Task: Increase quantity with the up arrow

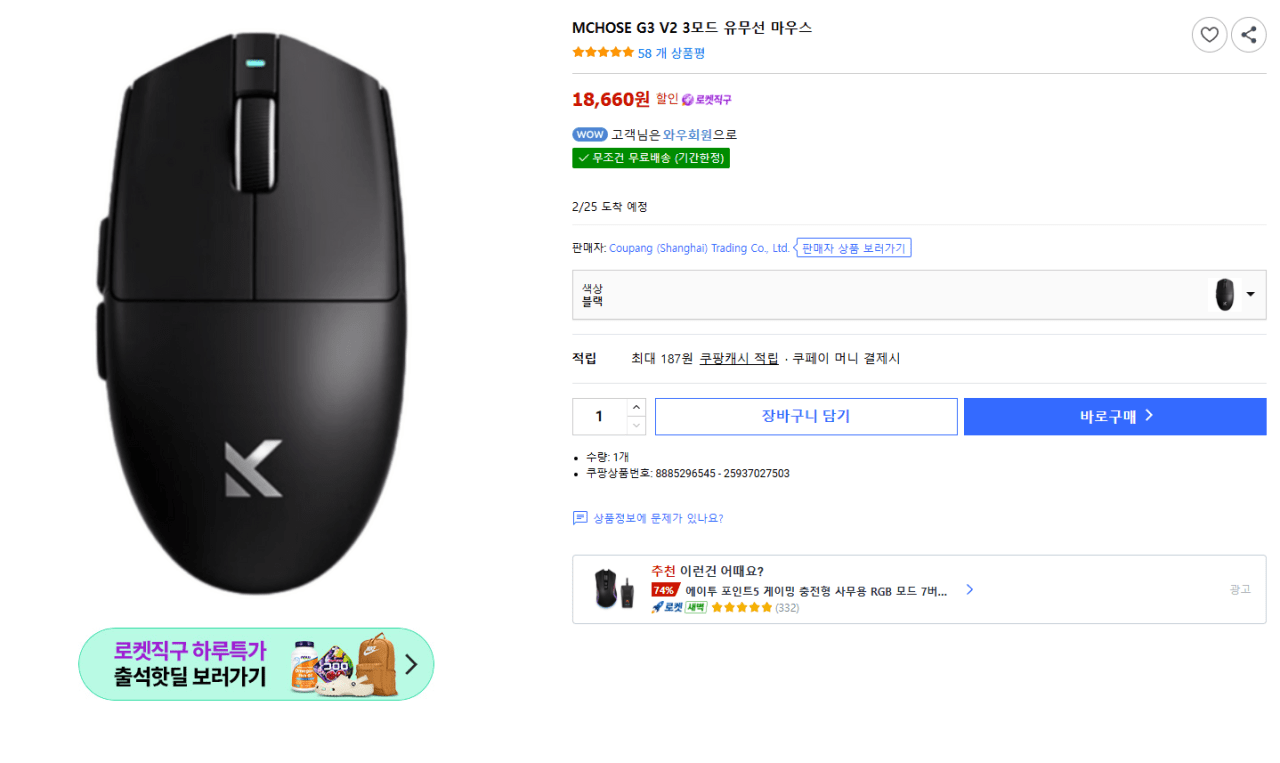Action: tap(636, 407)
